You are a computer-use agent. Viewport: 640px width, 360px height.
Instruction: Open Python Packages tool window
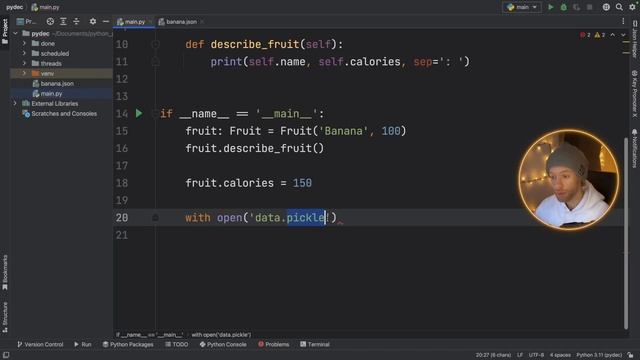click(x=128, y=344)
